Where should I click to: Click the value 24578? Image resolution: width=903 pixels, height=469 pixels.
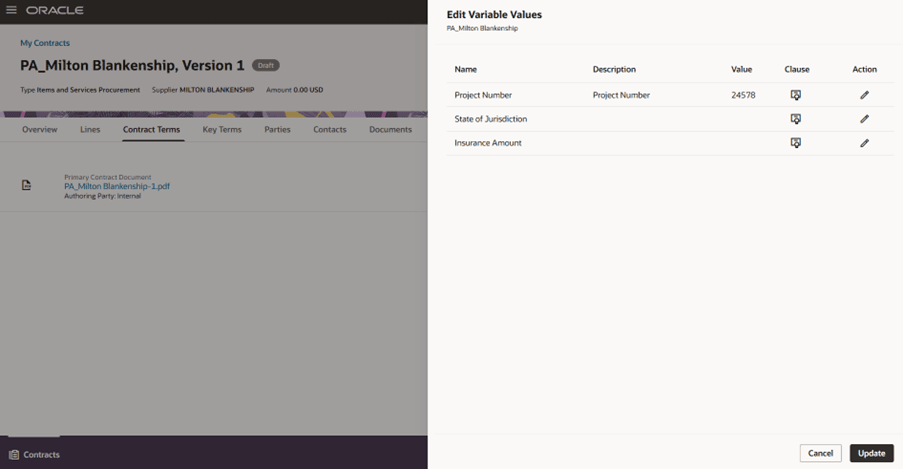(x=743, y=95)
